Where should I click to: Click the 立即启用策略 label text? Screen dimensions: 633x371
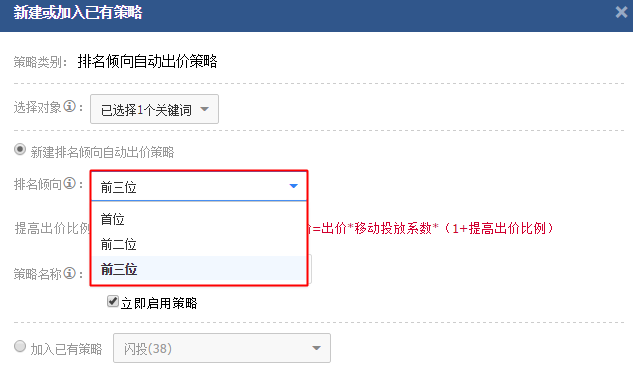point(159,303)
